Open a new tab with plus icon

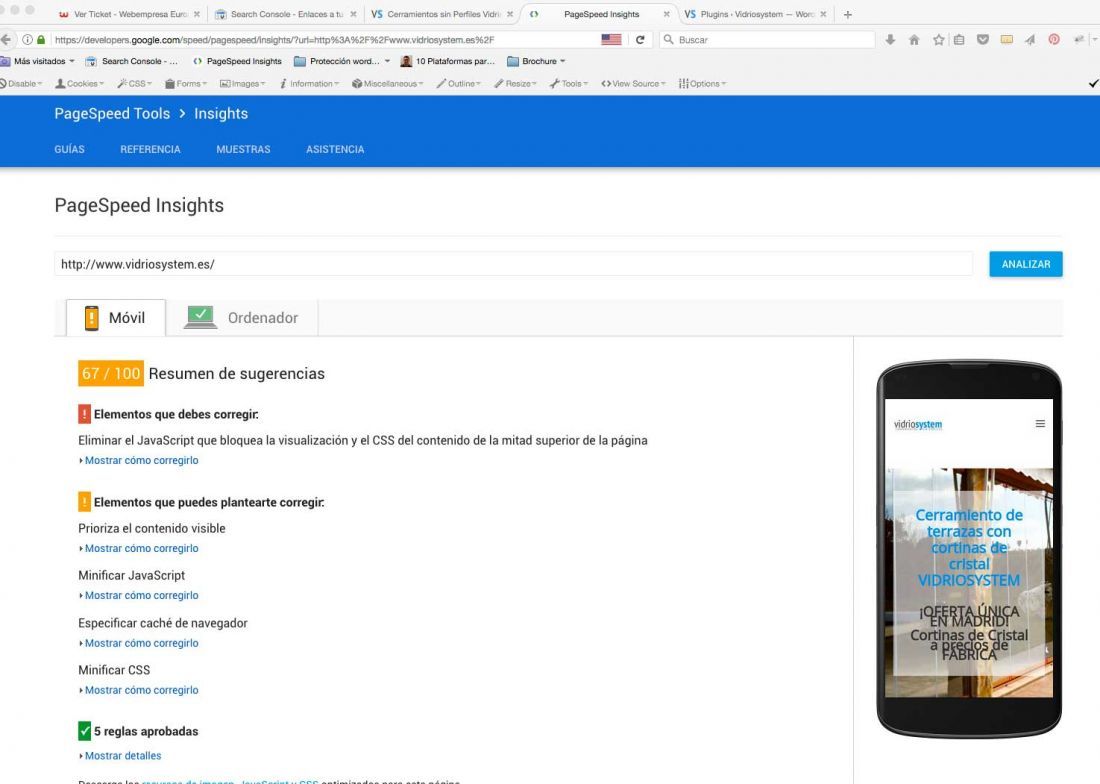(847, 14)
